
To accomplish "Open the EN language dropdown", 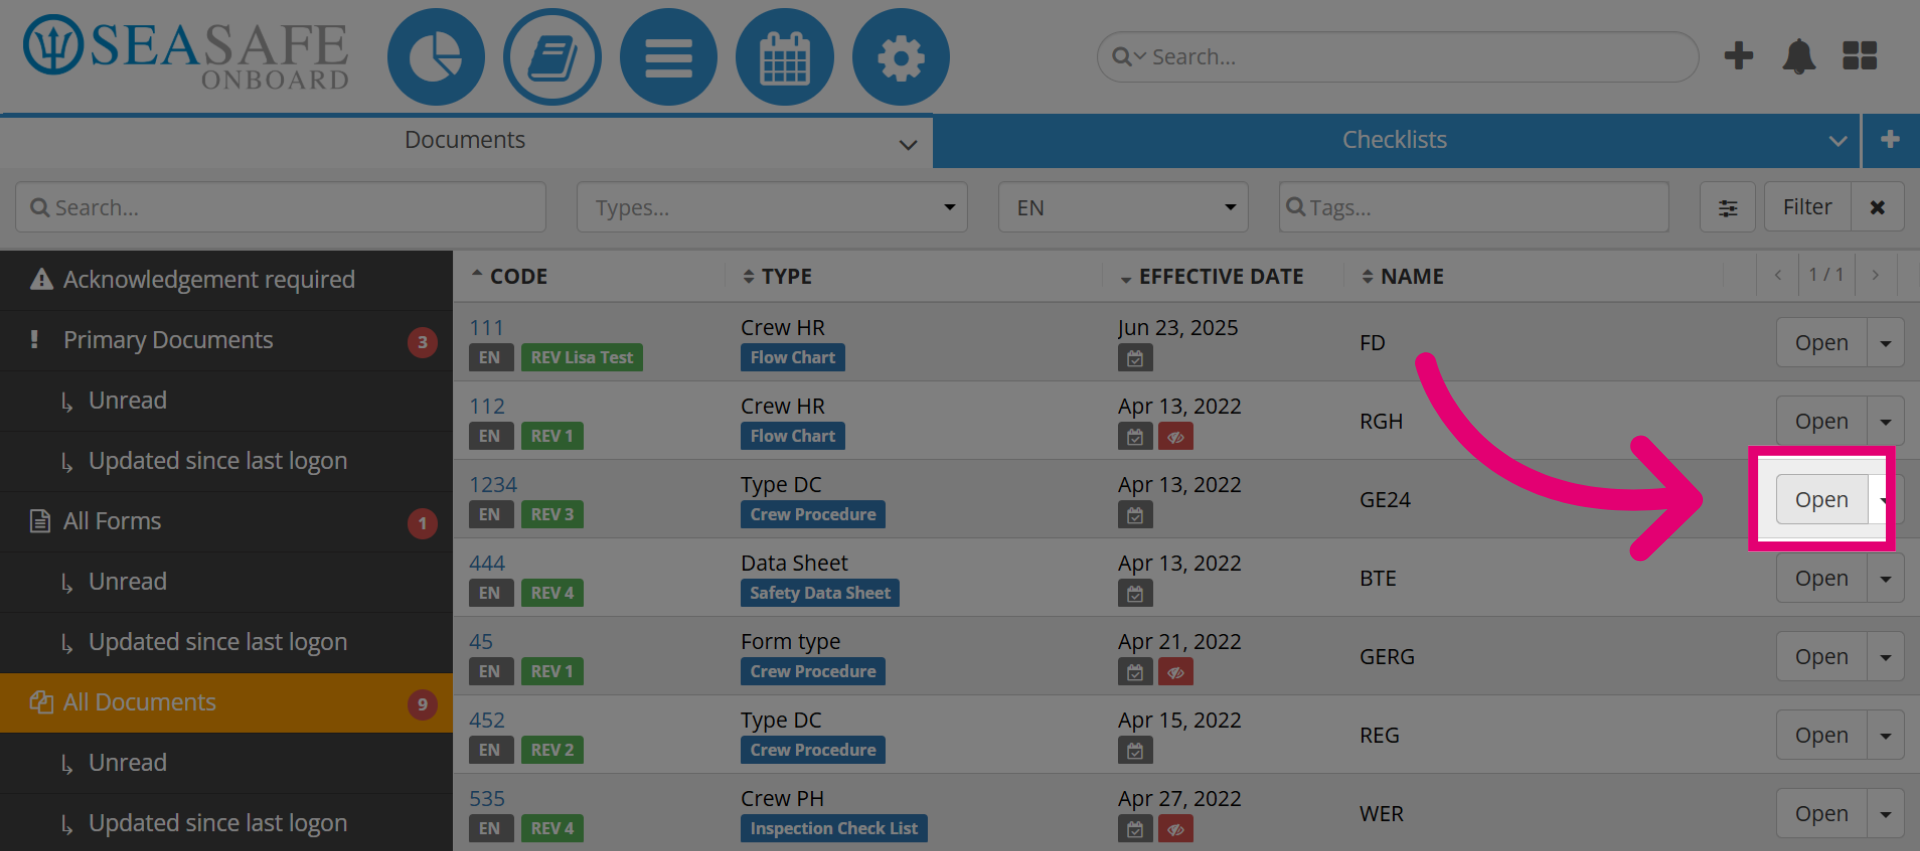I will coord(1123,207).
